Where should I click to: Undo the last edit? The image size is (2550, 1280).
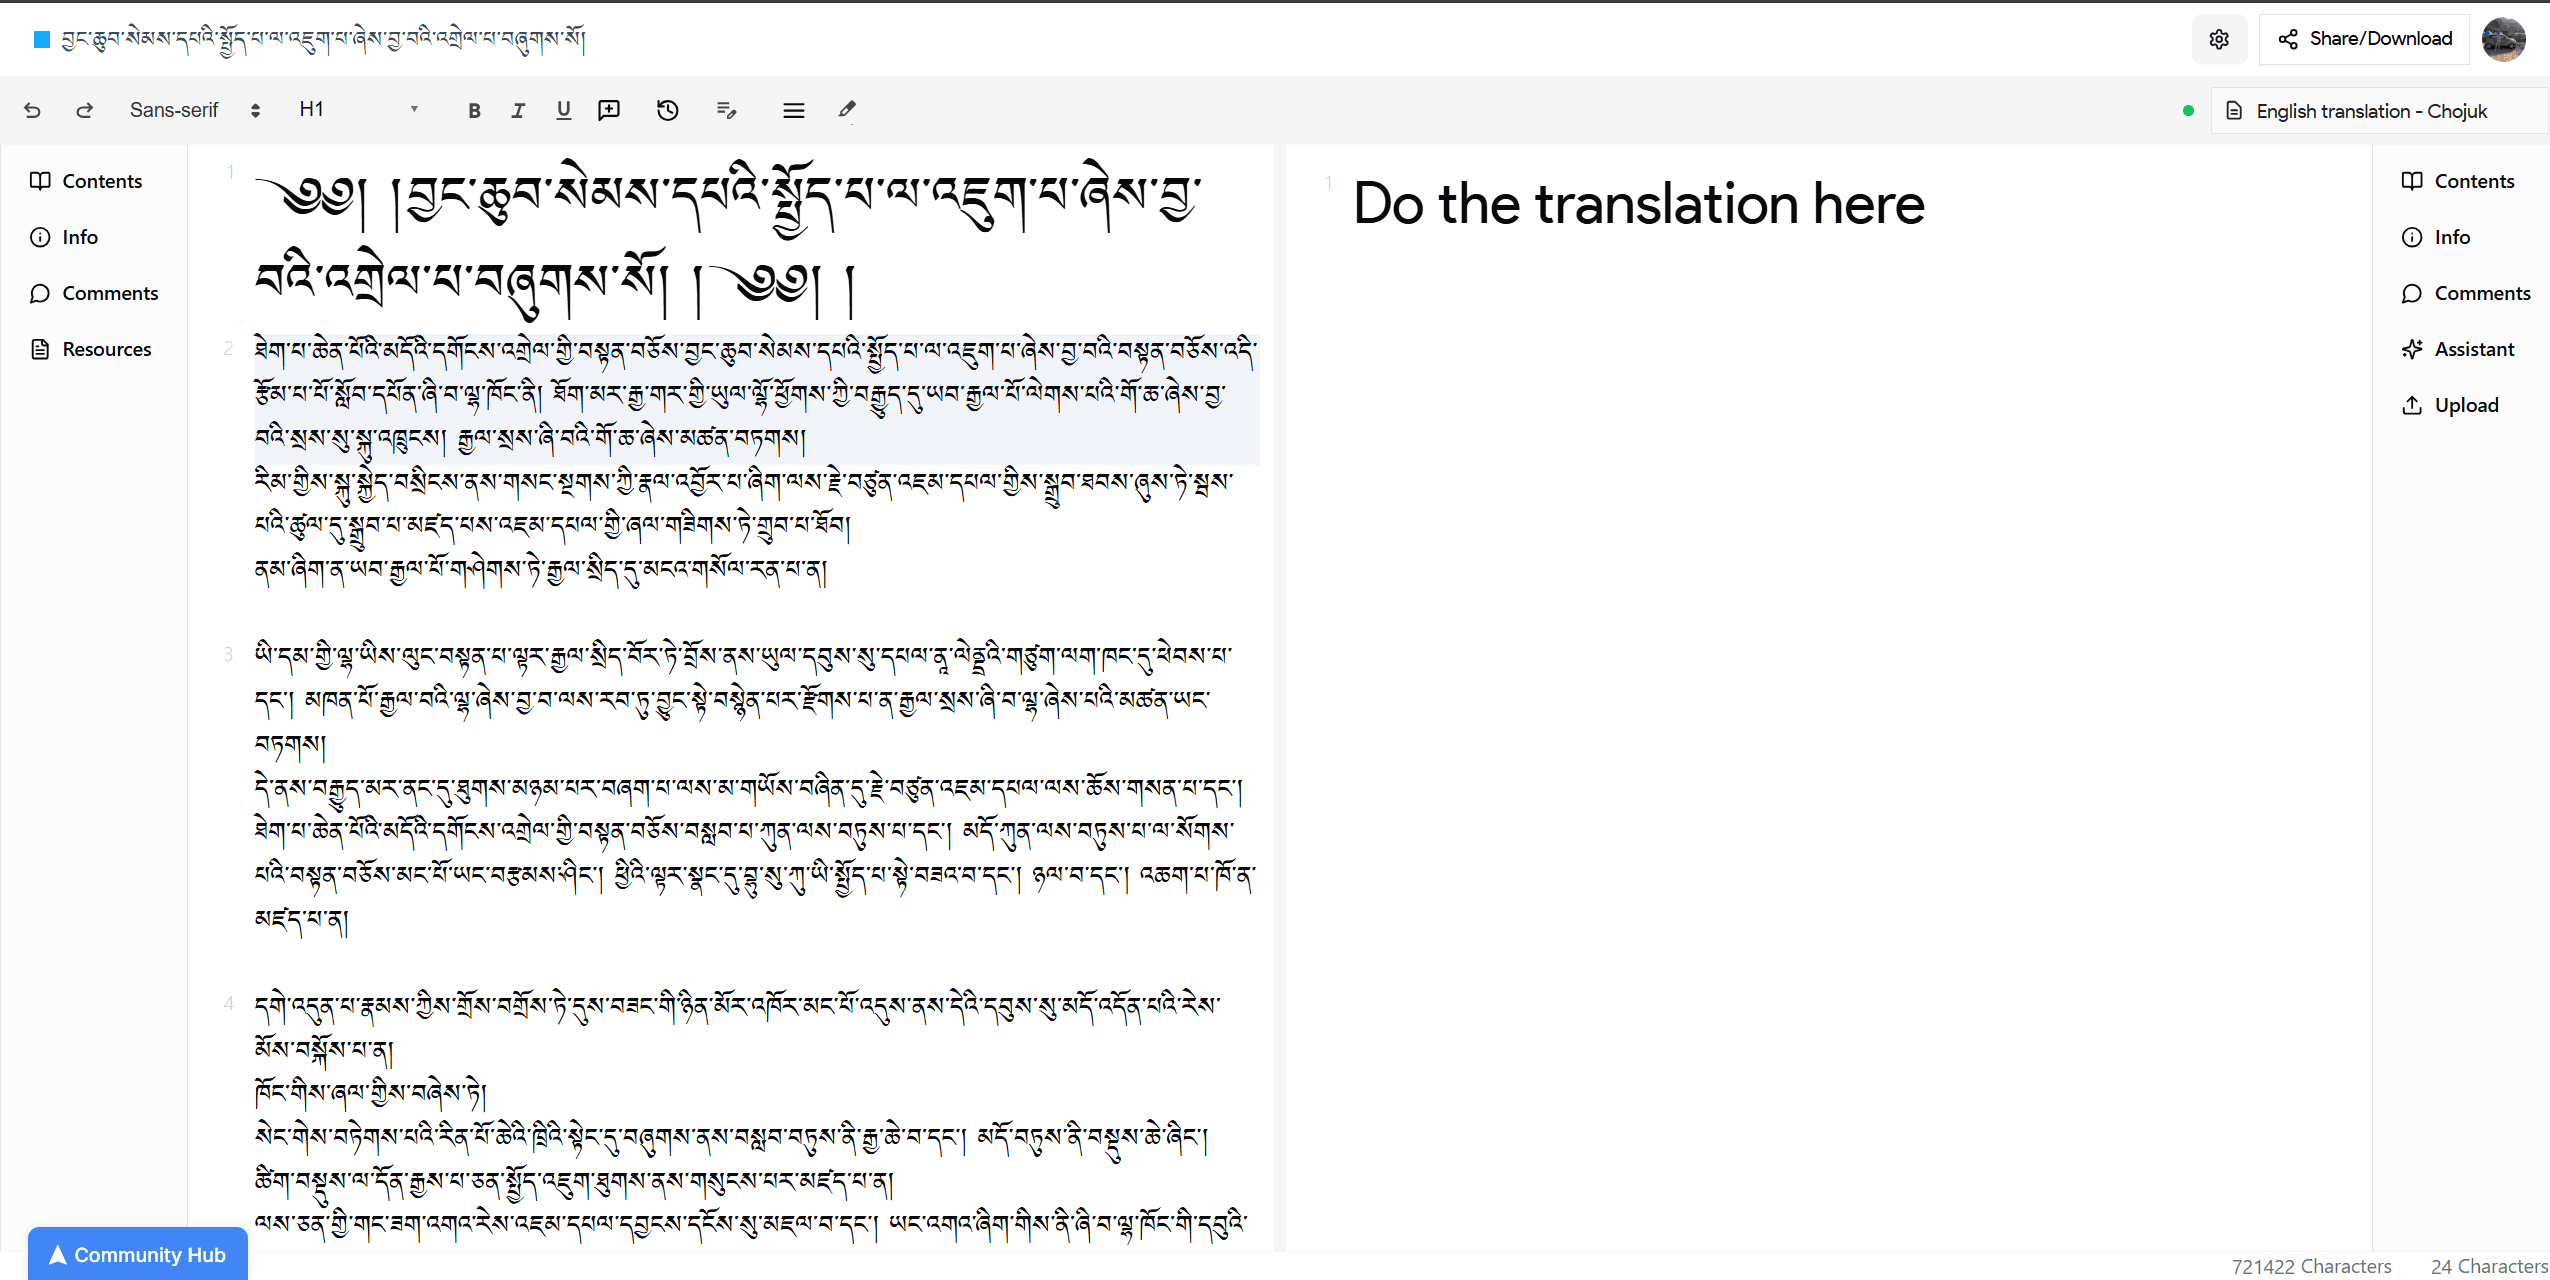pyautogui.click(x=33, y=110)
